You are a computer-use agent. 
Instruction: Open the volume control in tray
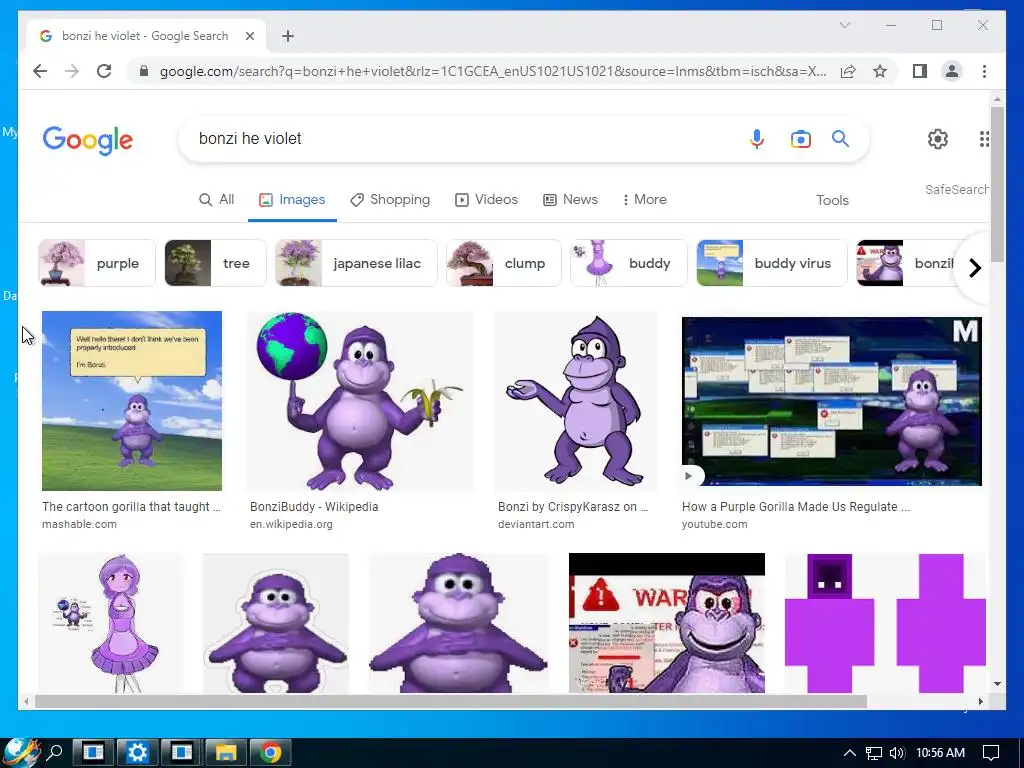pos(897,753)
